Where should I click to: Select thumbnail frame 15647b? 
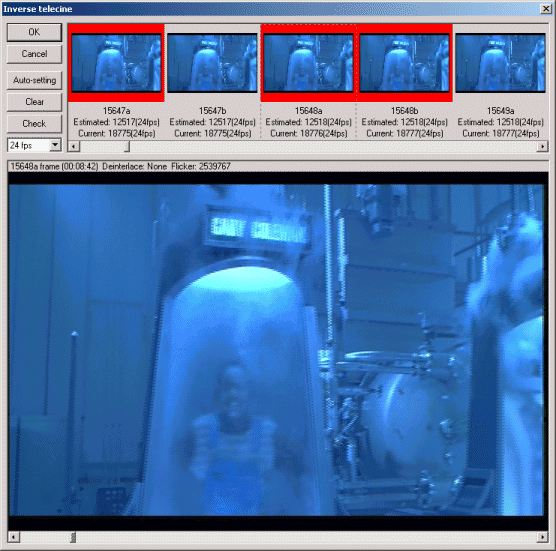pos(212,63)
